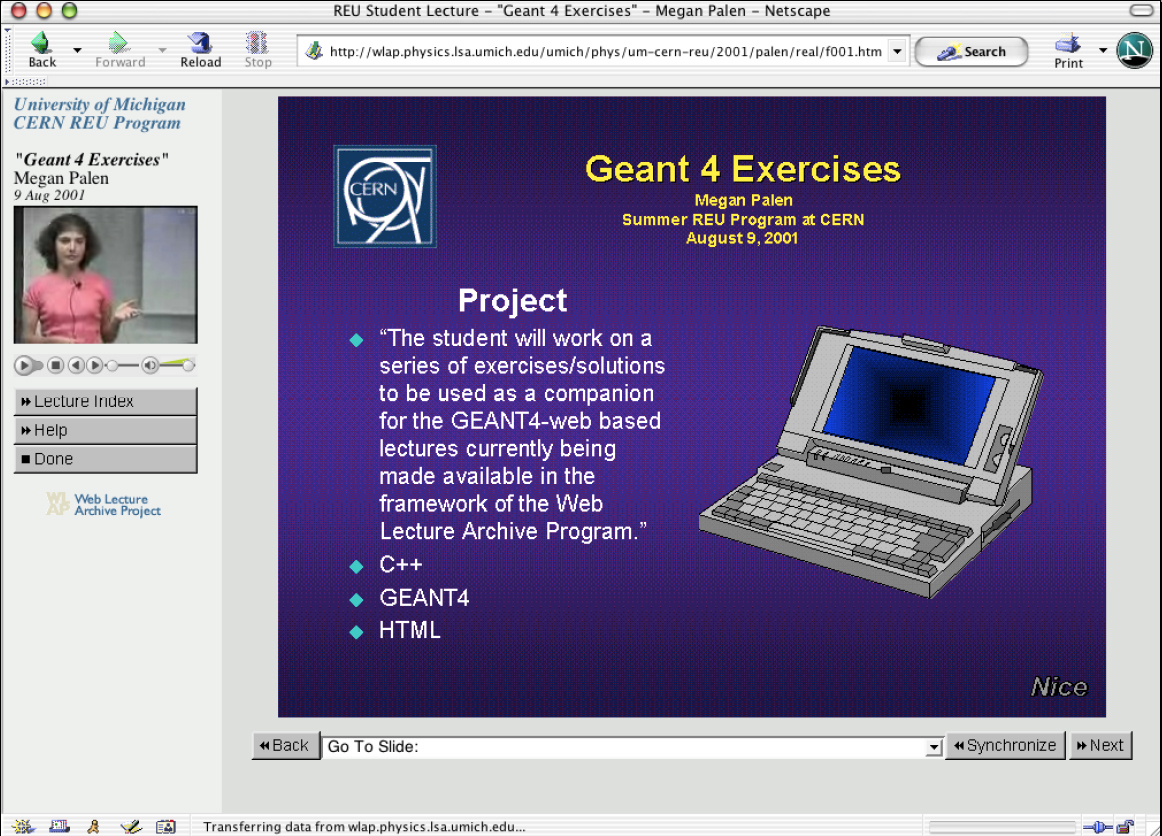Screen dimensions: 1162x836
Task: Open the URL history dropdown arrow
Action: point(898,51)
